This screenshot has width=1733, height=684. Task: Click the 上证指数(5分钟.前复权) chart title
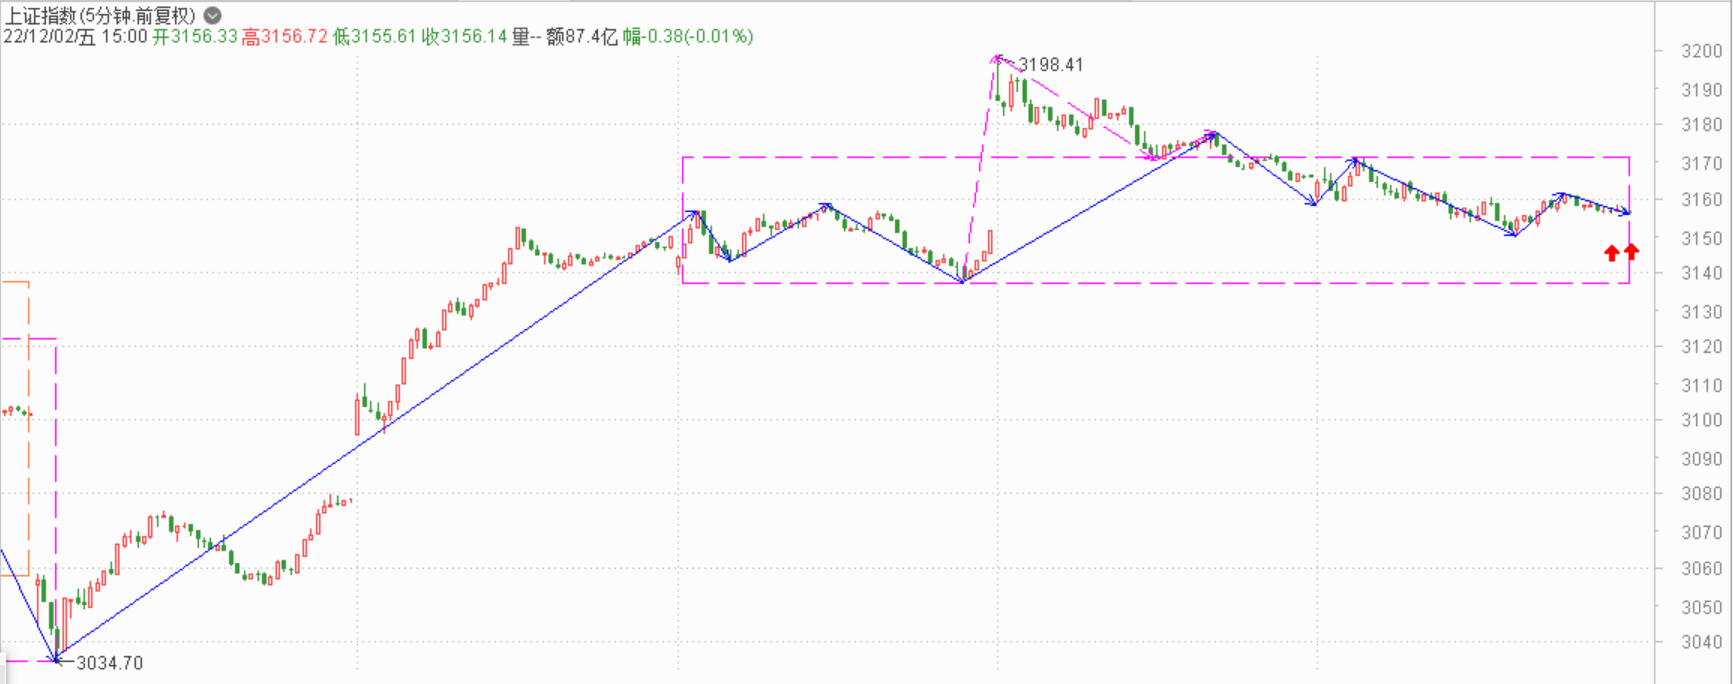[x=101, y=15]
